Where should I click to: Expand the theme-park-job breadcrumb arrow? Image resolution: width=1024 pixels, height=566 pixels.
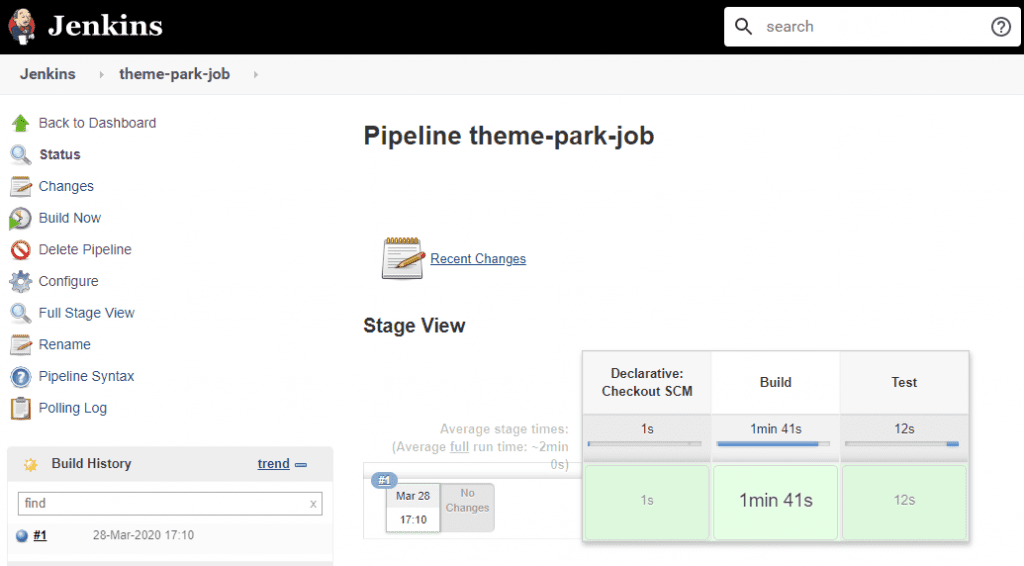pyautogui.click(x=255, y=74)
